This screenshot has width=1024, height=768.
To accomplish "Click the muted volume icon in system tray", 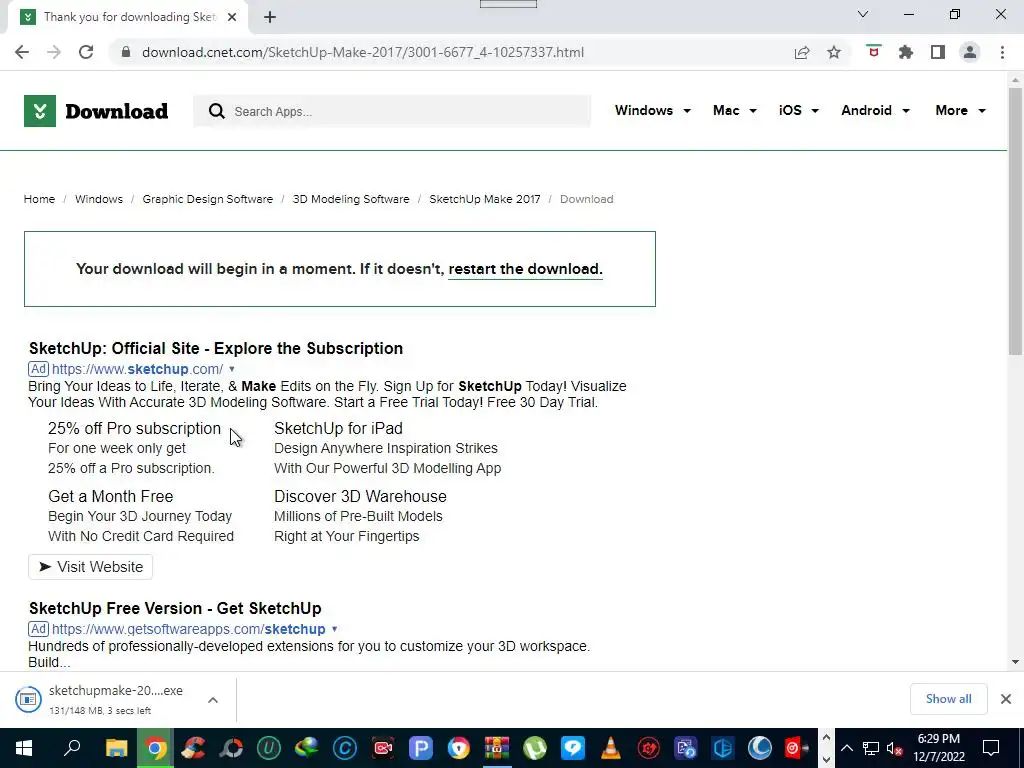I will pyautogui.click(x=895, y=748).
